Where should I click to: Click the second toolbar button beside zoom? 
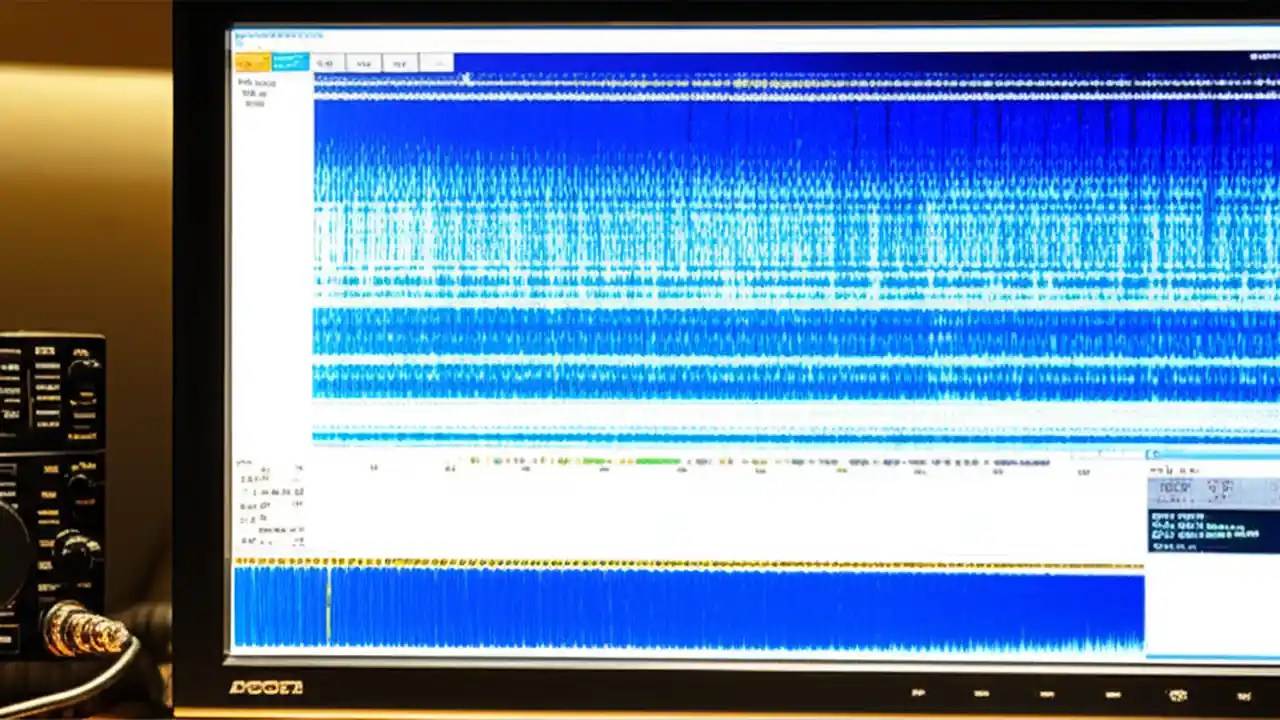[x=363, y=63]
